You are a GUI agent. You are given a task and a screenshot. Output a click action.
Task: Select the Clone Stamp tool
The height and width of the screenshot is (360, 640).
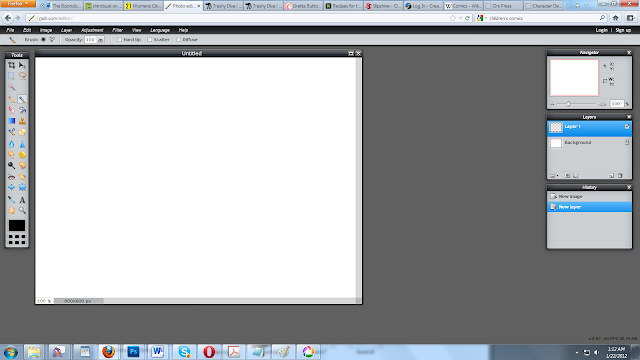[22, 121]
